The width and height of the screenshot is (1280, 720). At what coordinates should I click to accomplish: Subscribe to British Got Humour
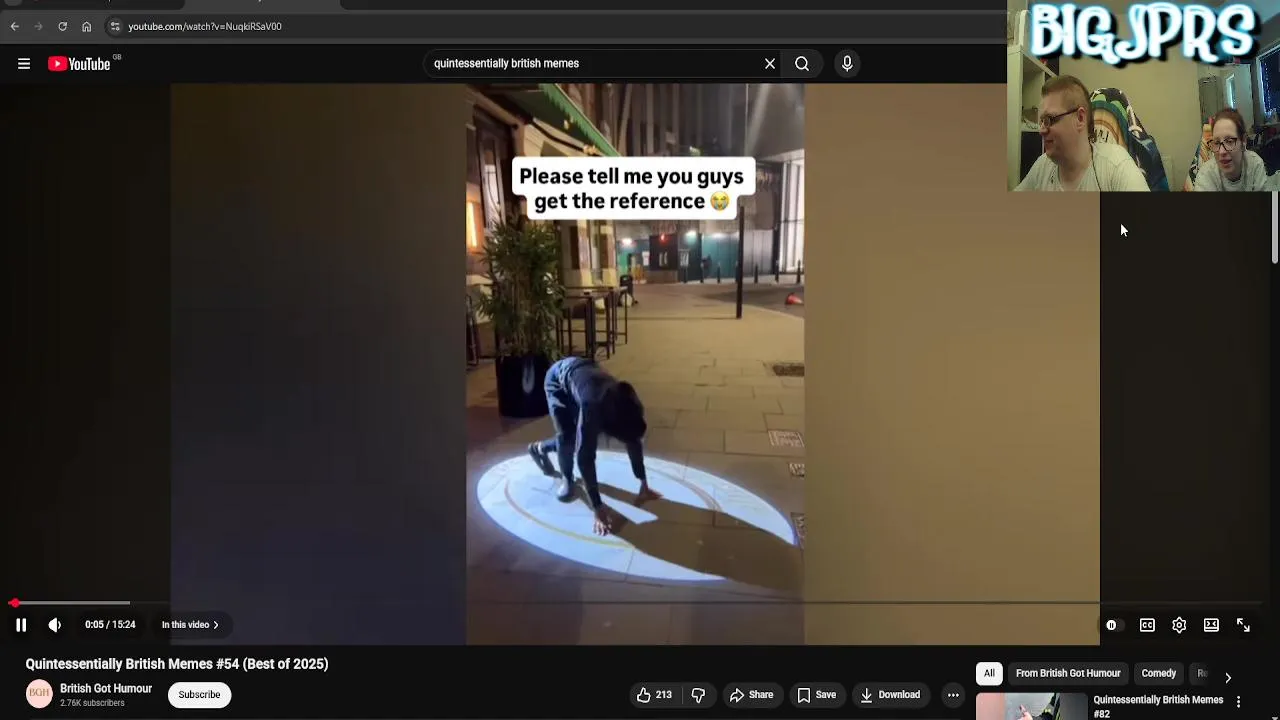pyautogui.click(x=199, y=695)
